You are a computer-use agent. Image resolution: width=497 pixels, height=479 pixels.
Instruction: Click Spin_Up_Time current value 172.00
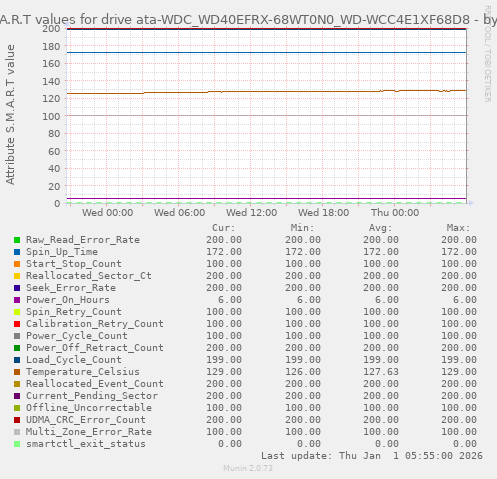coord(224,252)
